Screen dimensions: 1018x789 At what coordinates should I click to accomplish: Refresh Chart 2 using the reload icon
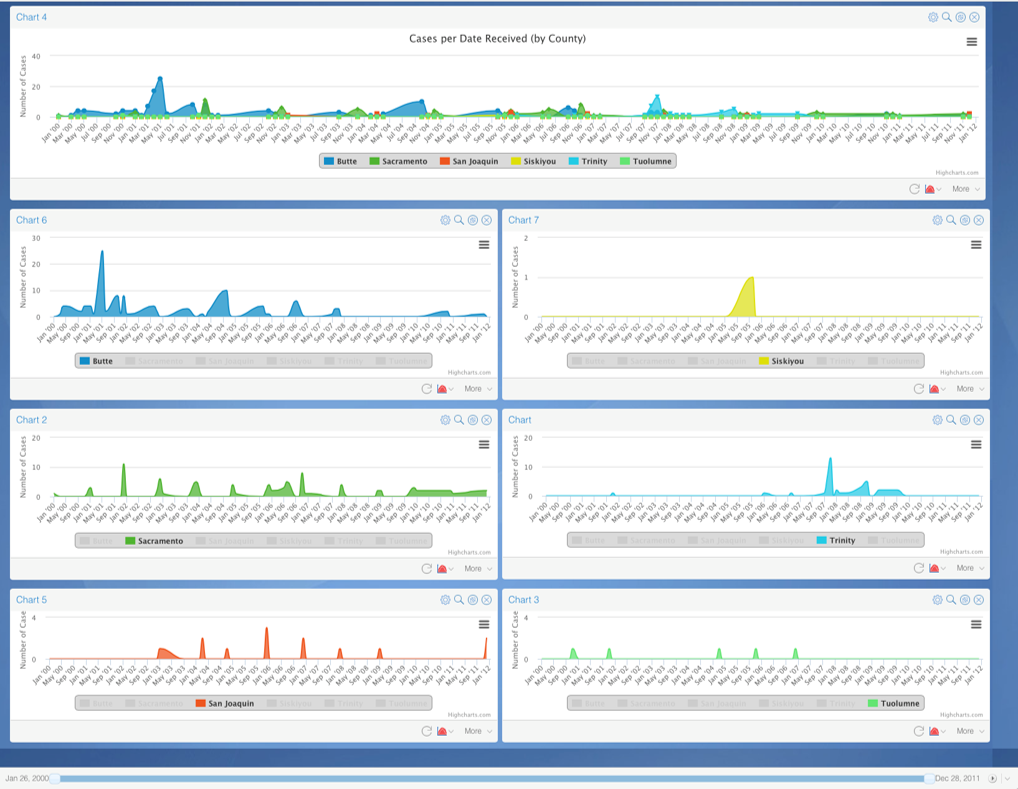tap(427, 568)
